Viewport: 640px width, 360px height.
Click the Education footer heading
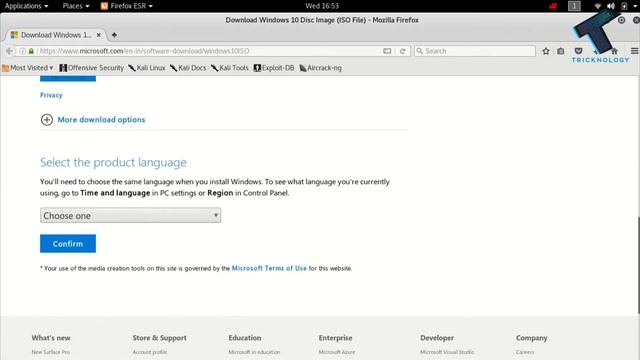coord(245,338)
